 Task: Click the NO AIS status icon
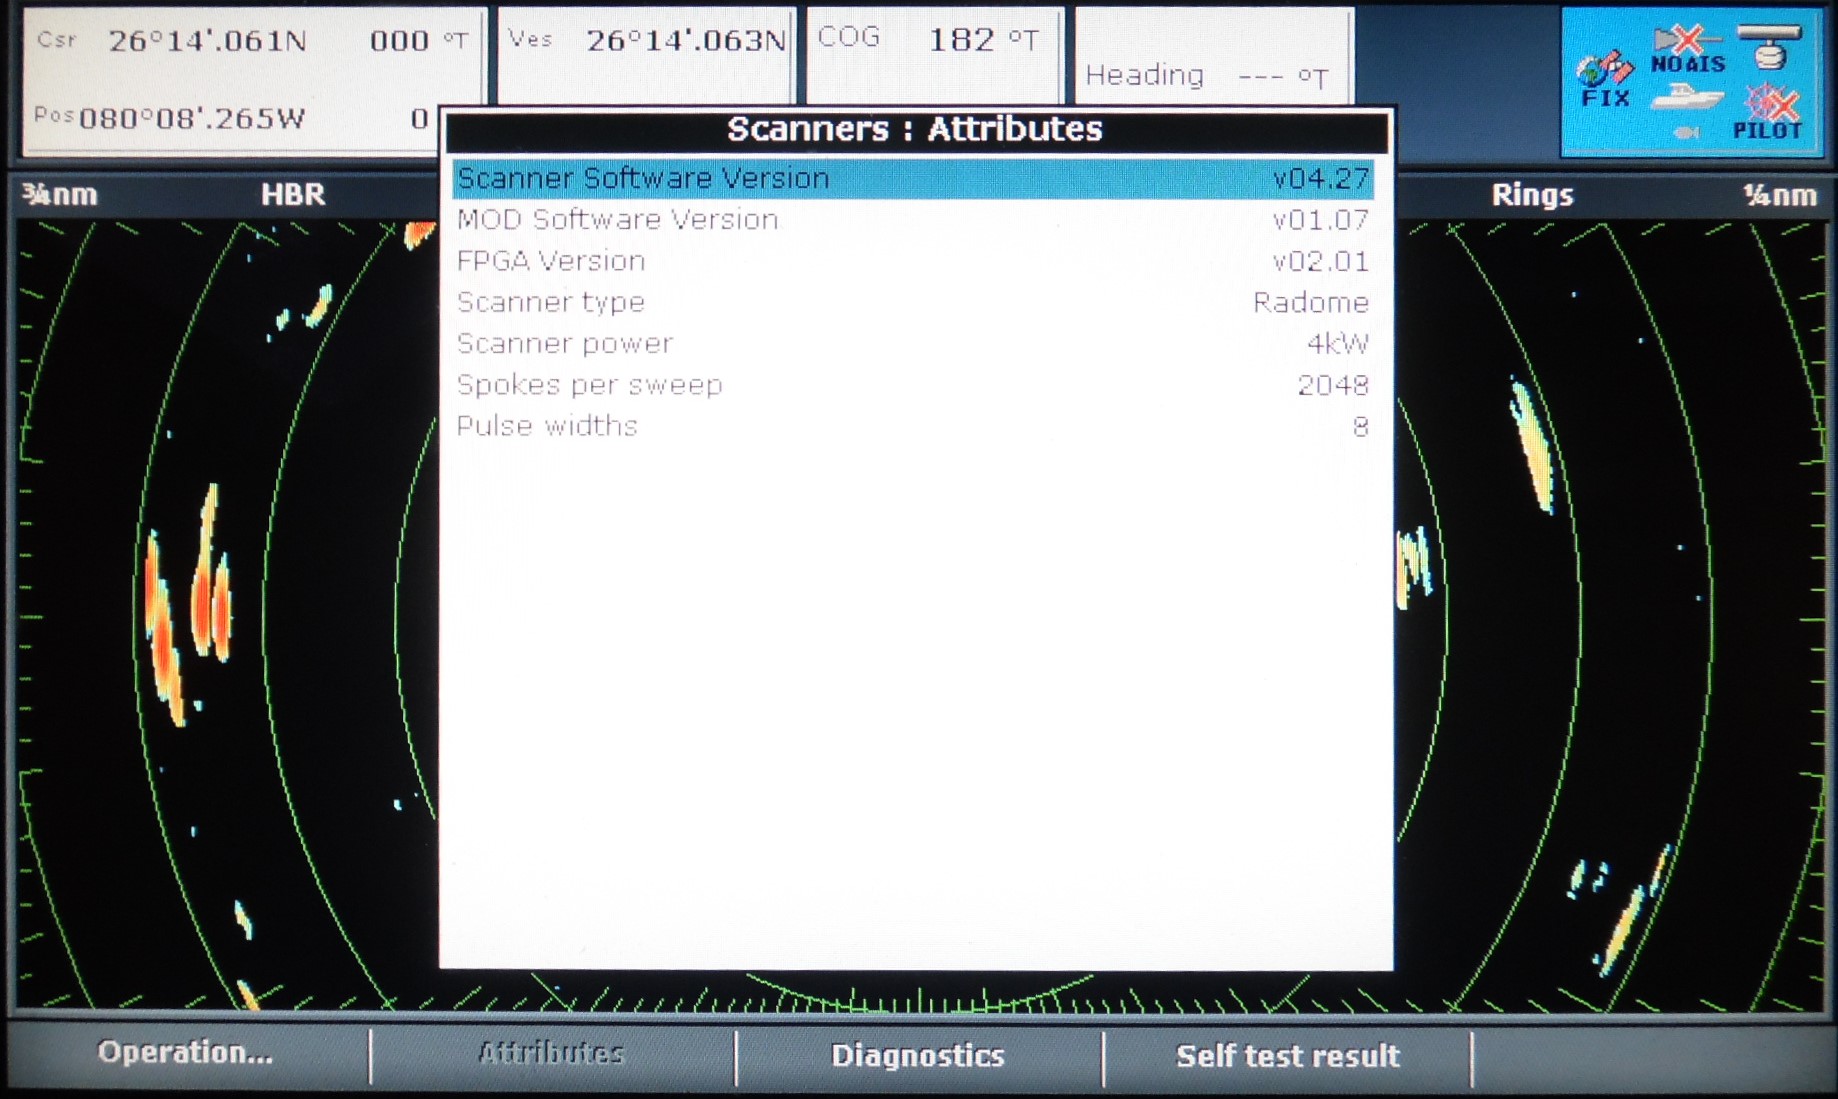(x=1688, y=50)
